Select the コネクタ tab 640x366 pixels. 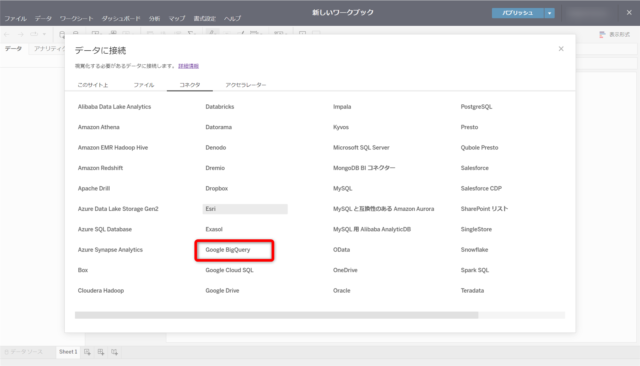(x=190, y=85)
